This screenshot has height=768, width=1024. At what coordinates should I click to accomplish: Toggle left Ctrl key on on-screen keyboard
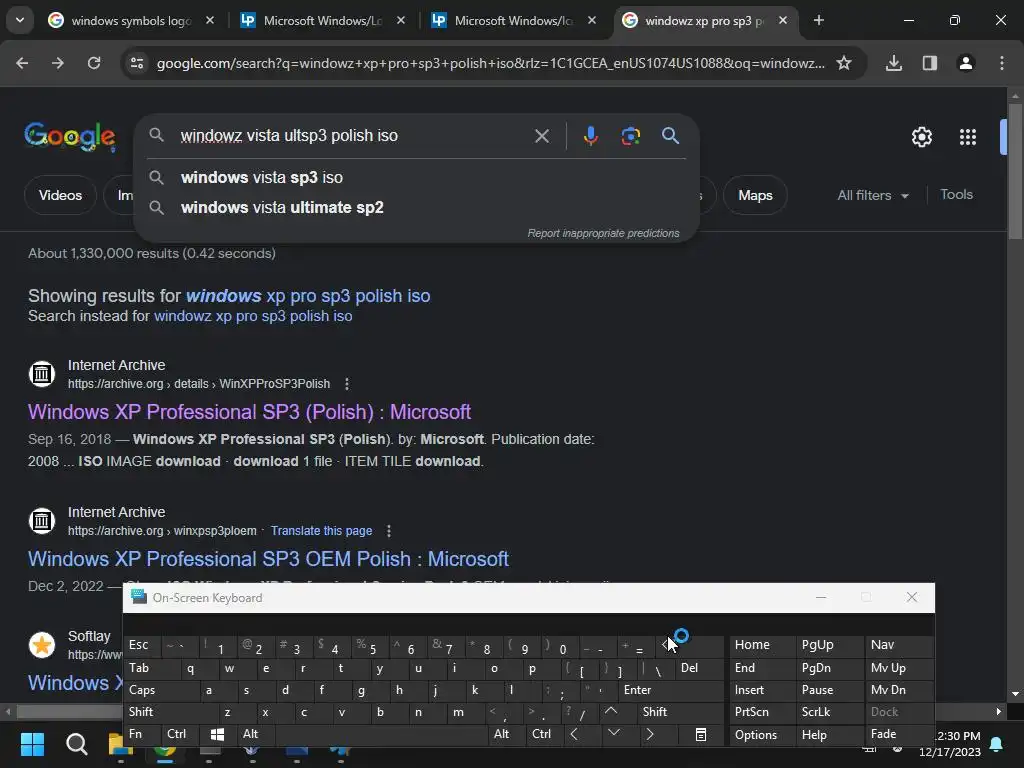[181, 734]
